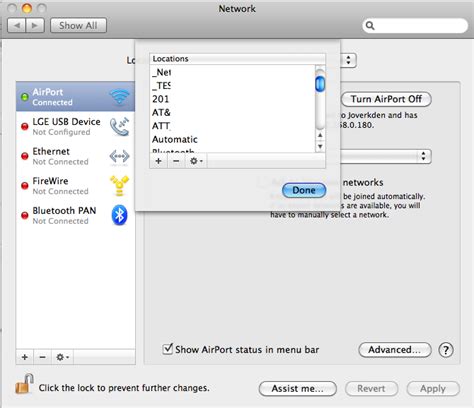Viewport: 474px width, 408px height.
Task: Select LGE USB Device service
Action: [75, 126]
